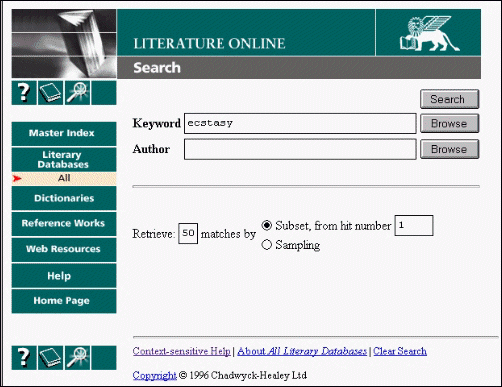Image resolution: width=502 pixels, height=387 pixels.
Task: Select the All sub-item under Literary Databases
Action: point(64,178)
